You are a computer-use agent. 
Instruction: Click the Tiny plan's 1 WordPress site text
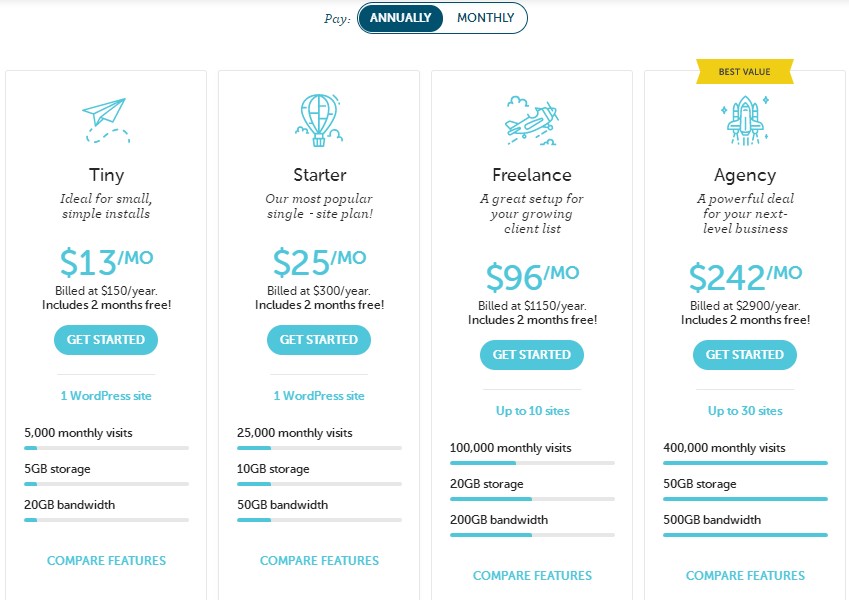(x=106, y=396)
